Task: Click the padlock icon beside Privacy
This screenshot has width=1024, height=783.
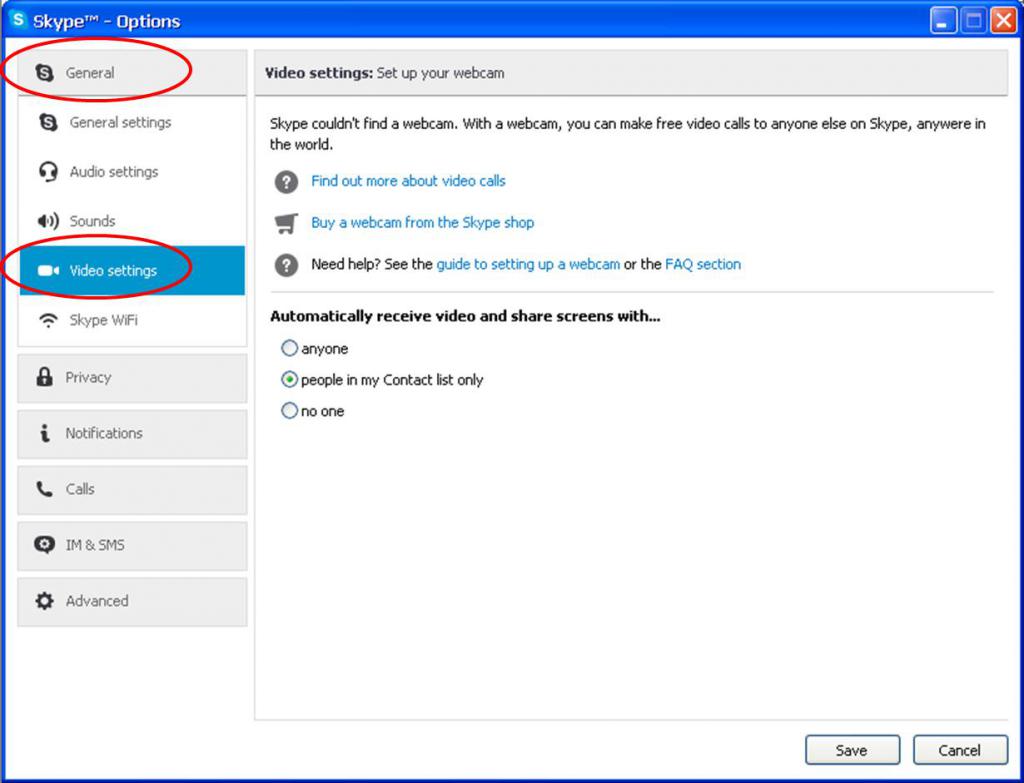Action: 44,377
